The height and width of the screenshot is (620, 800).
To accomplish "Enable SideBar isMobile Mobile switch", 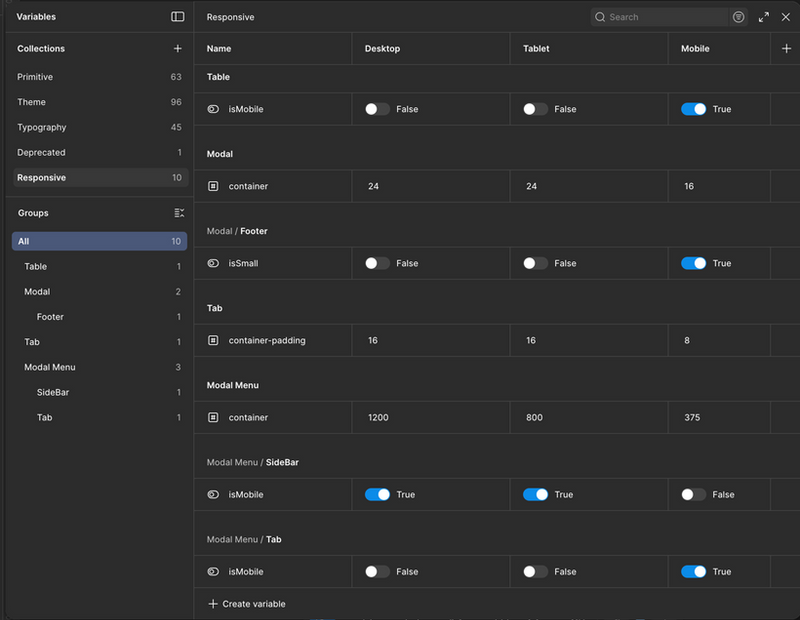I will [693, 494].
